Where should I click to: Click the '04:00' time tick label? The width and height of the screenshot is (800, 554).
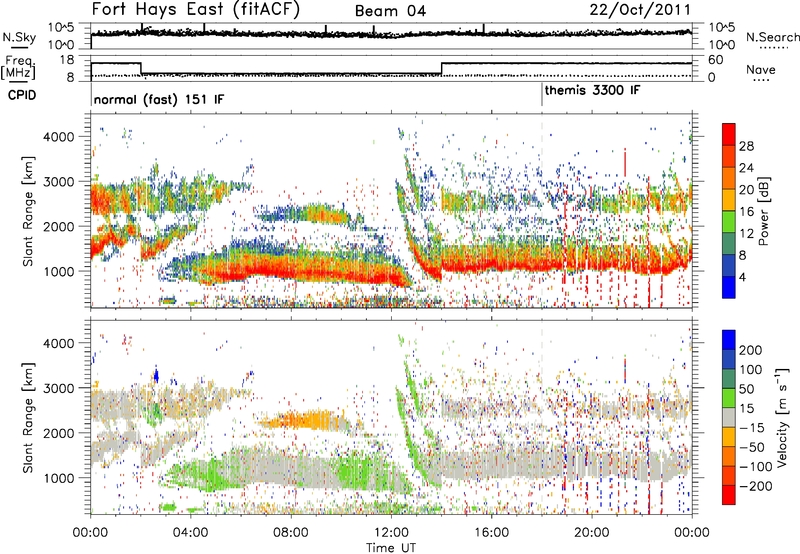(191, 533)
